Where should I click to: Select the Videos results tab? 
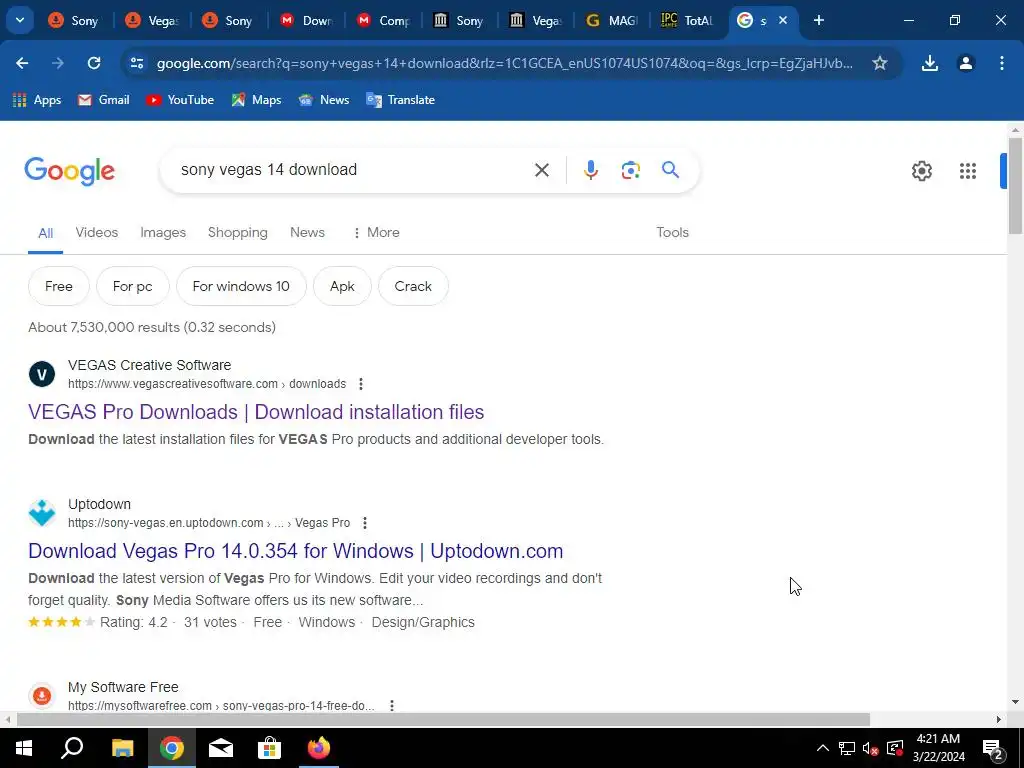(x=97, y=232)
